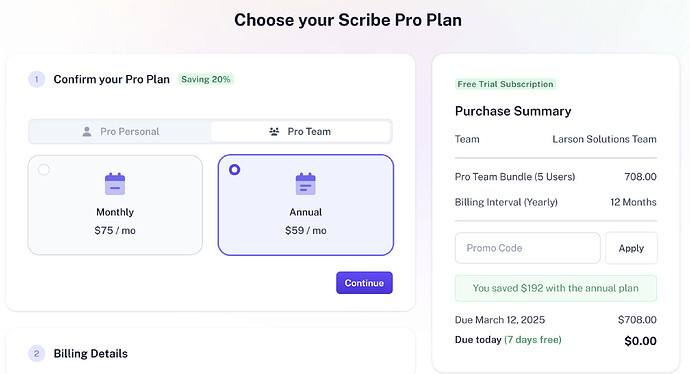Expand the Billing Details section

(x=91, y=354)
